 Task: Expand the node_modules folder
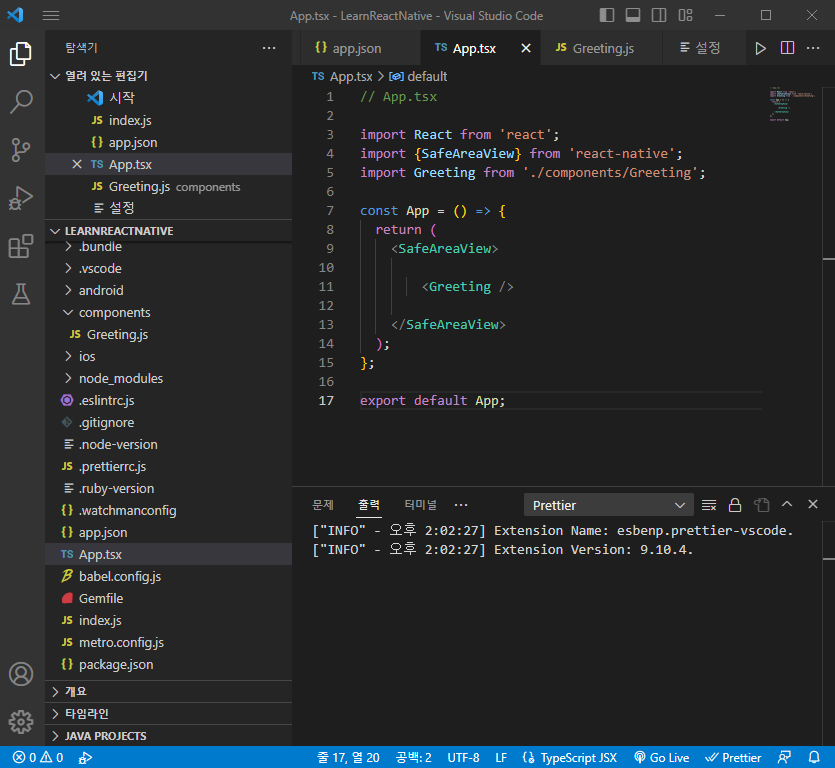(168, 379)
